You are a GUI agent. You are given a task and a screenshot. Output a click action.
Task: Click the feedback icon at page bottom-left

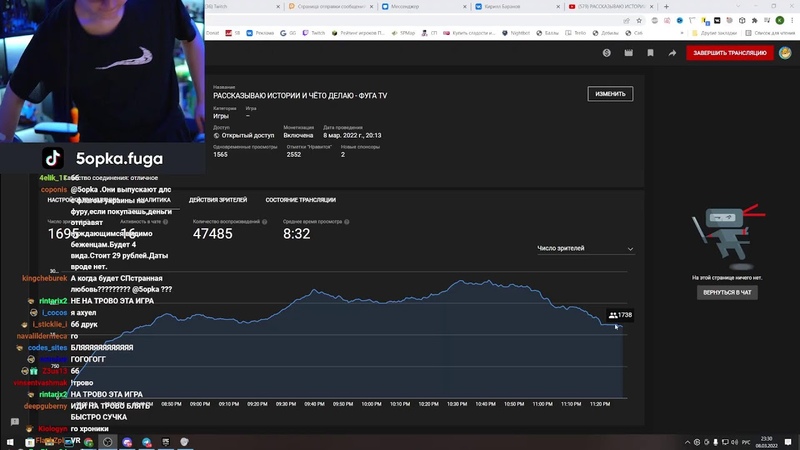[15, 422]
